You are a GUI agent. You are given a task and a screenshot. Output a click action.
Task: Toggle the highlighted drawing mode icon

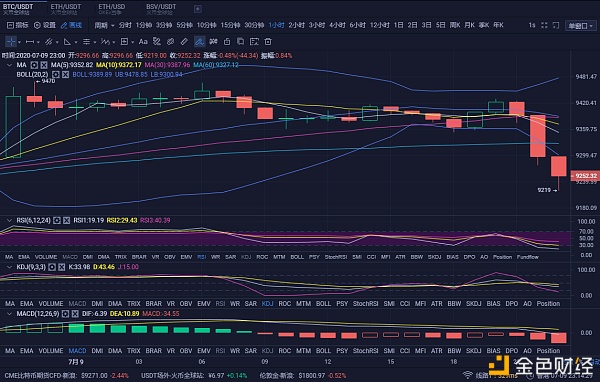point(199,41)
